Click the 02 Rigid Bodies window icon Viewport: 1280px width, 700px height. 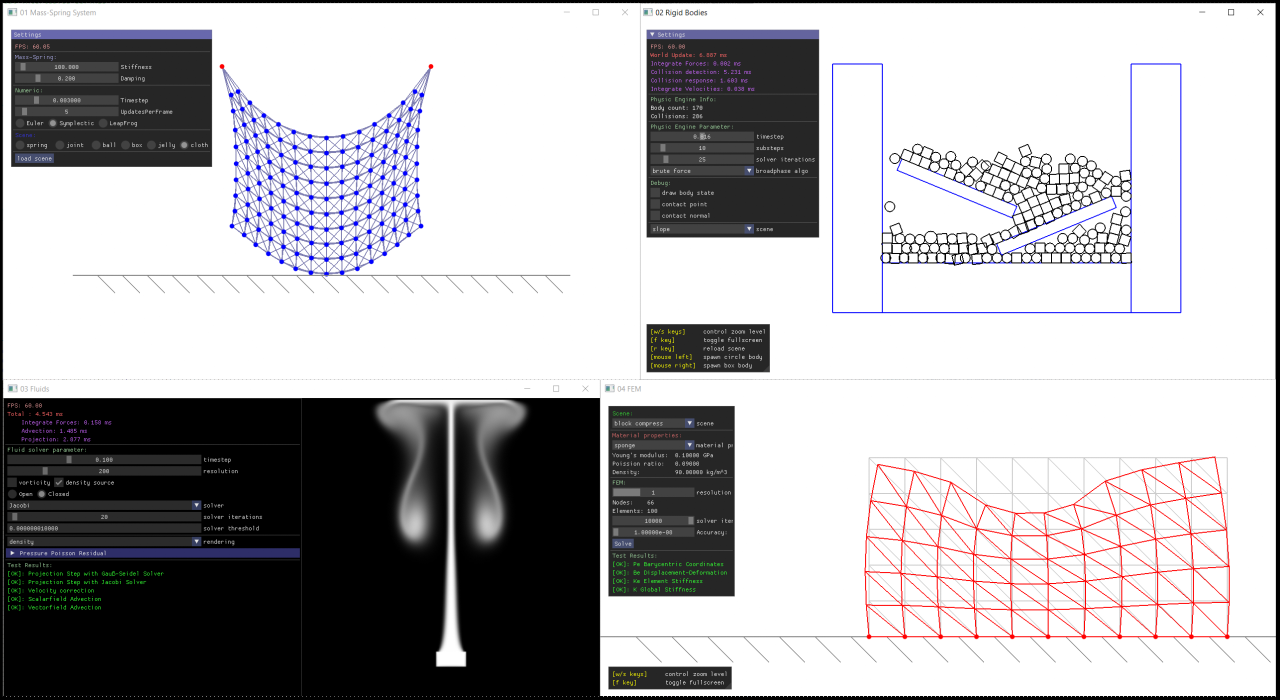click(x=650, y=12)
